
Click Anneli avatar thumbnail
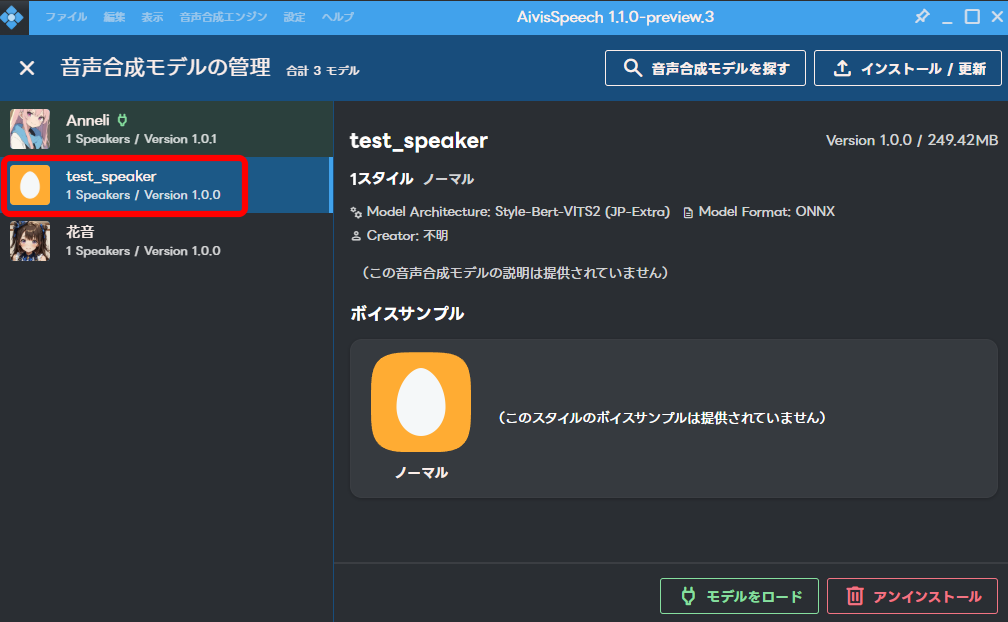(30, 129)
